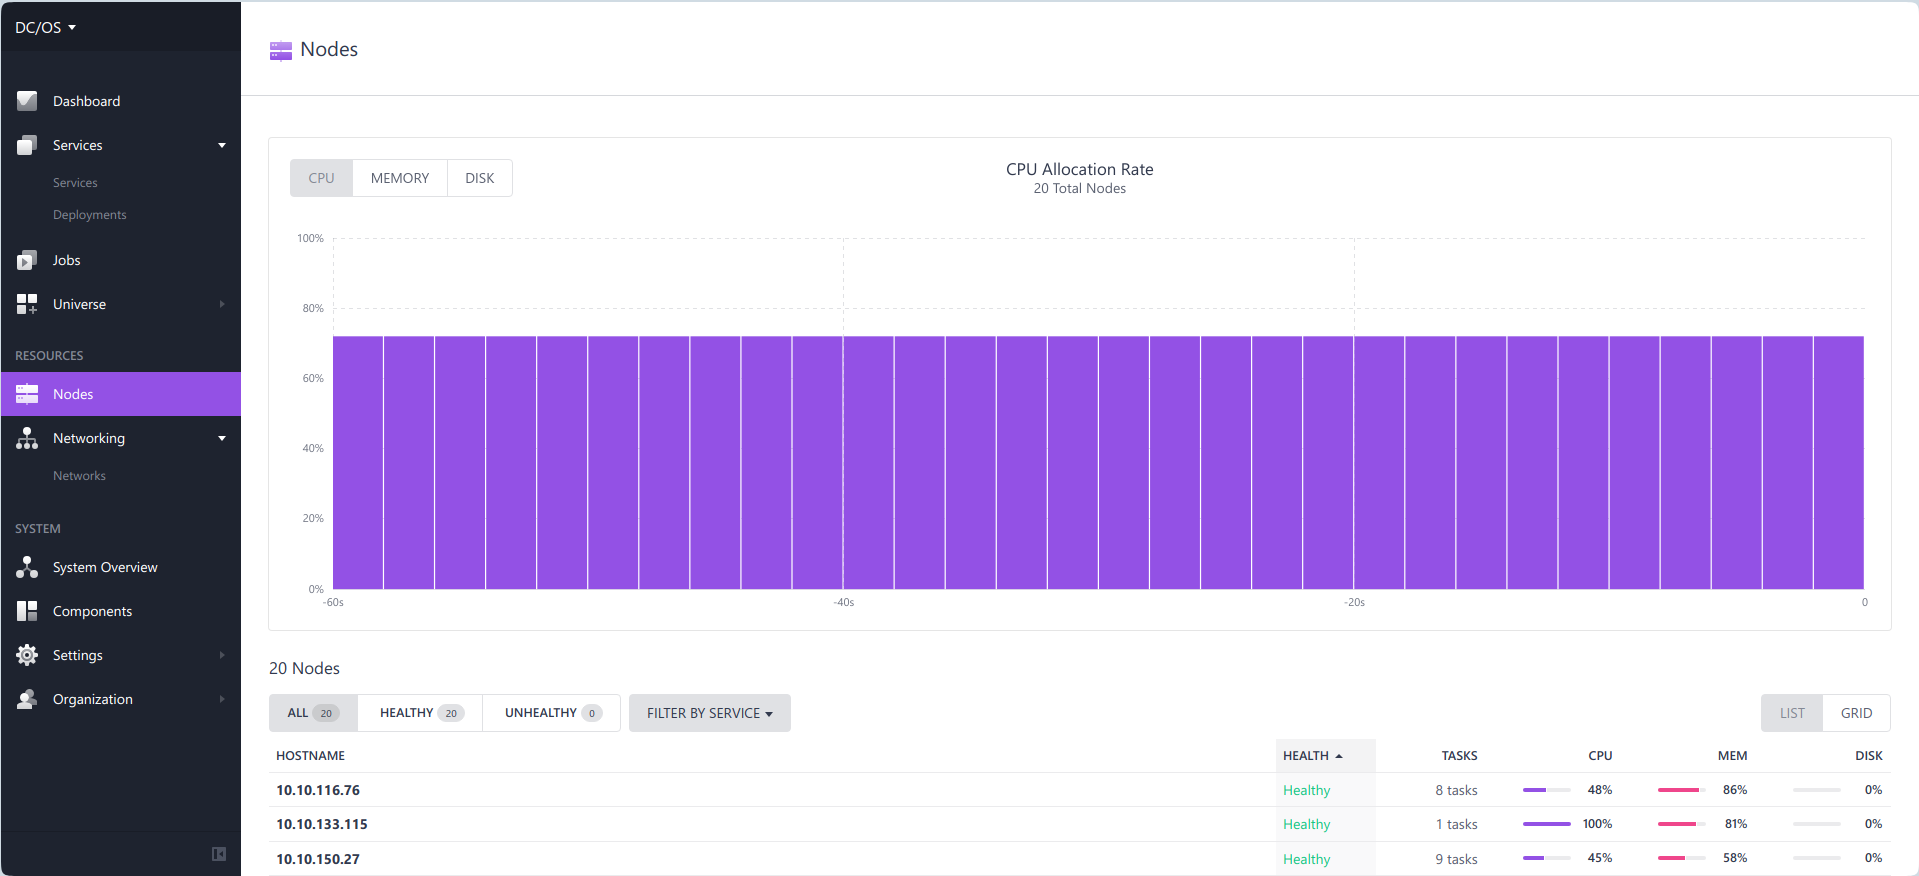
Task: Switch chart to DISK view
Action: (480, 178)
